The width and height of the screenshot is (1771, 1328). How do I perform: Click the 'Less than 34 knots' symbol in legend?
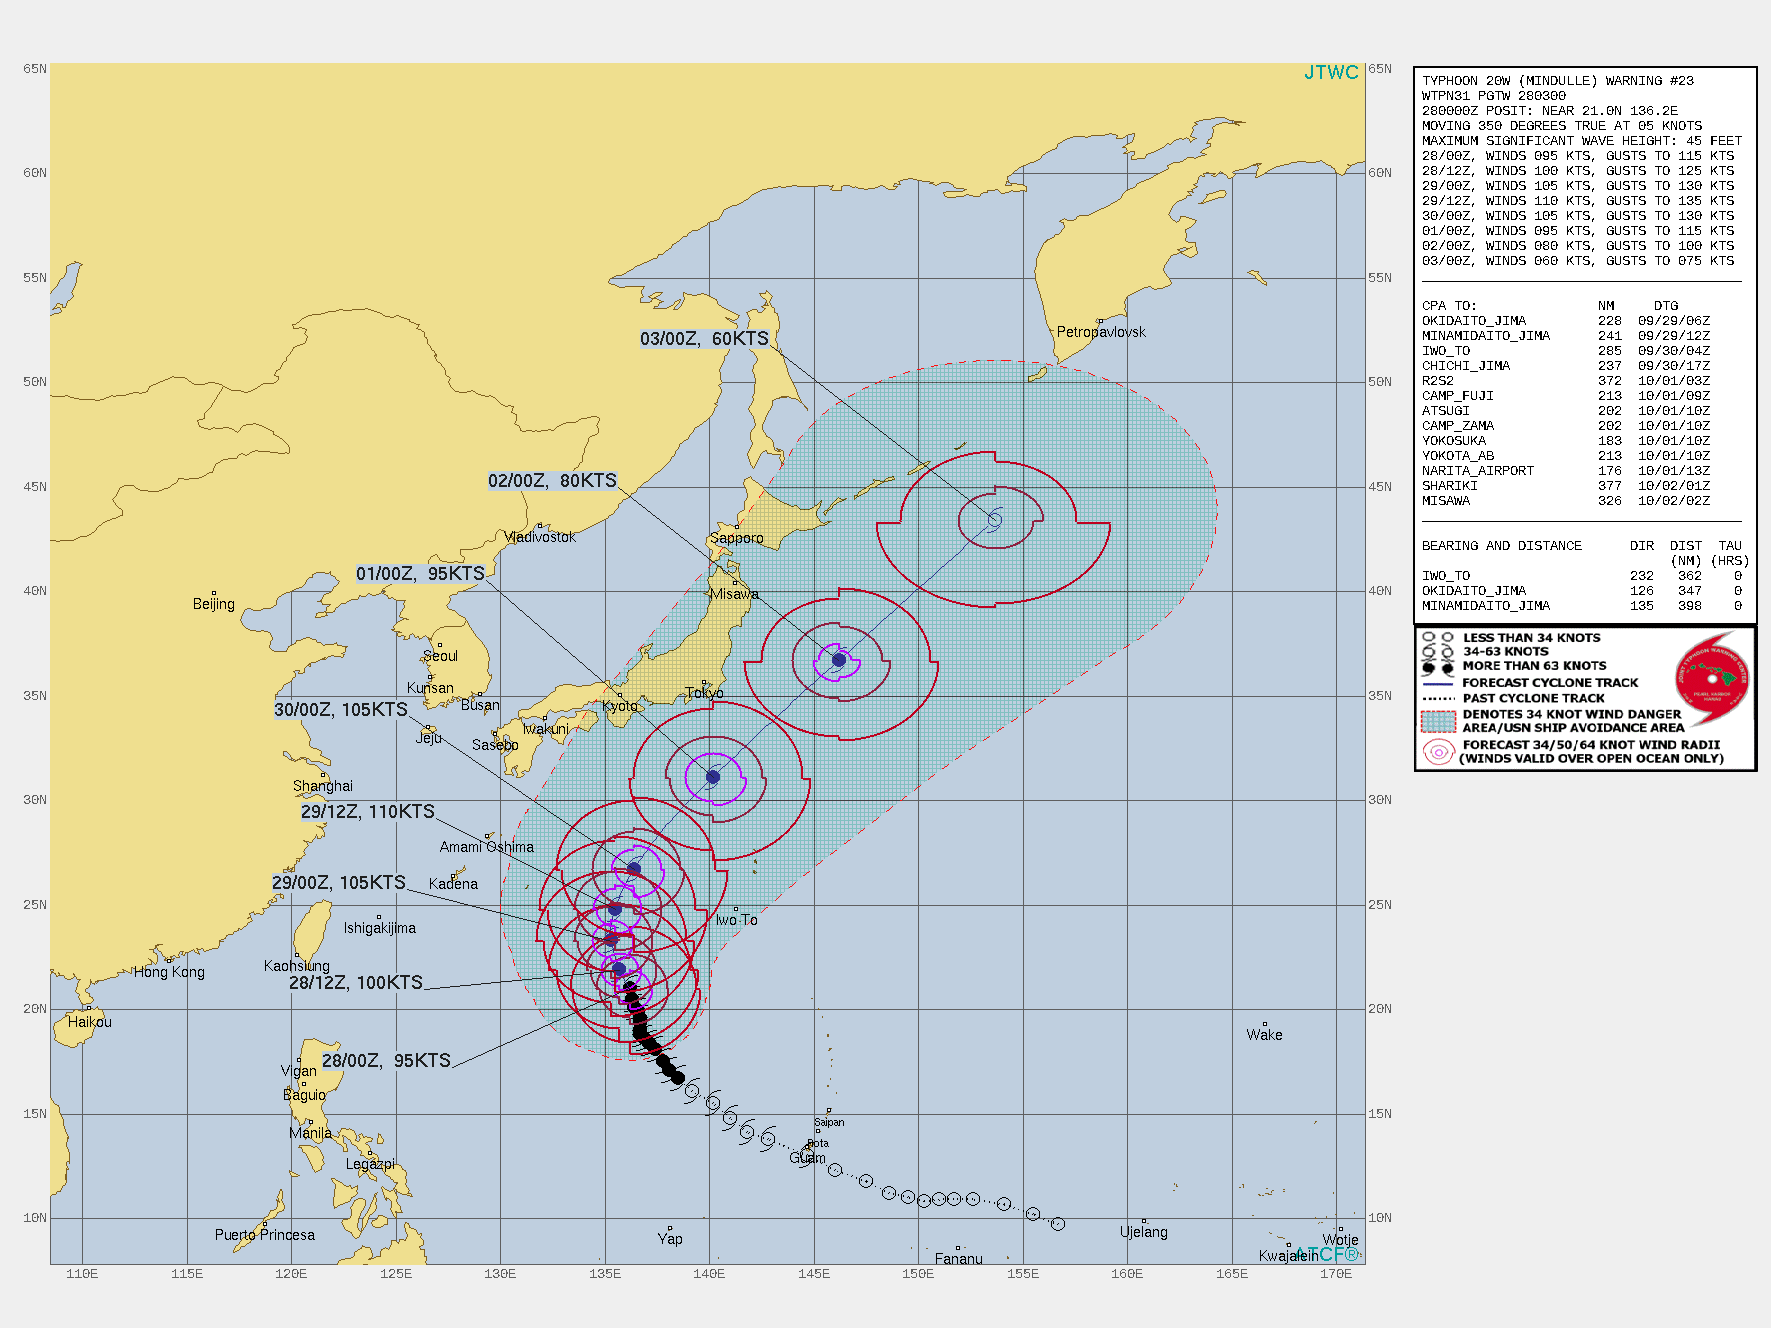tap(1438, 638)
